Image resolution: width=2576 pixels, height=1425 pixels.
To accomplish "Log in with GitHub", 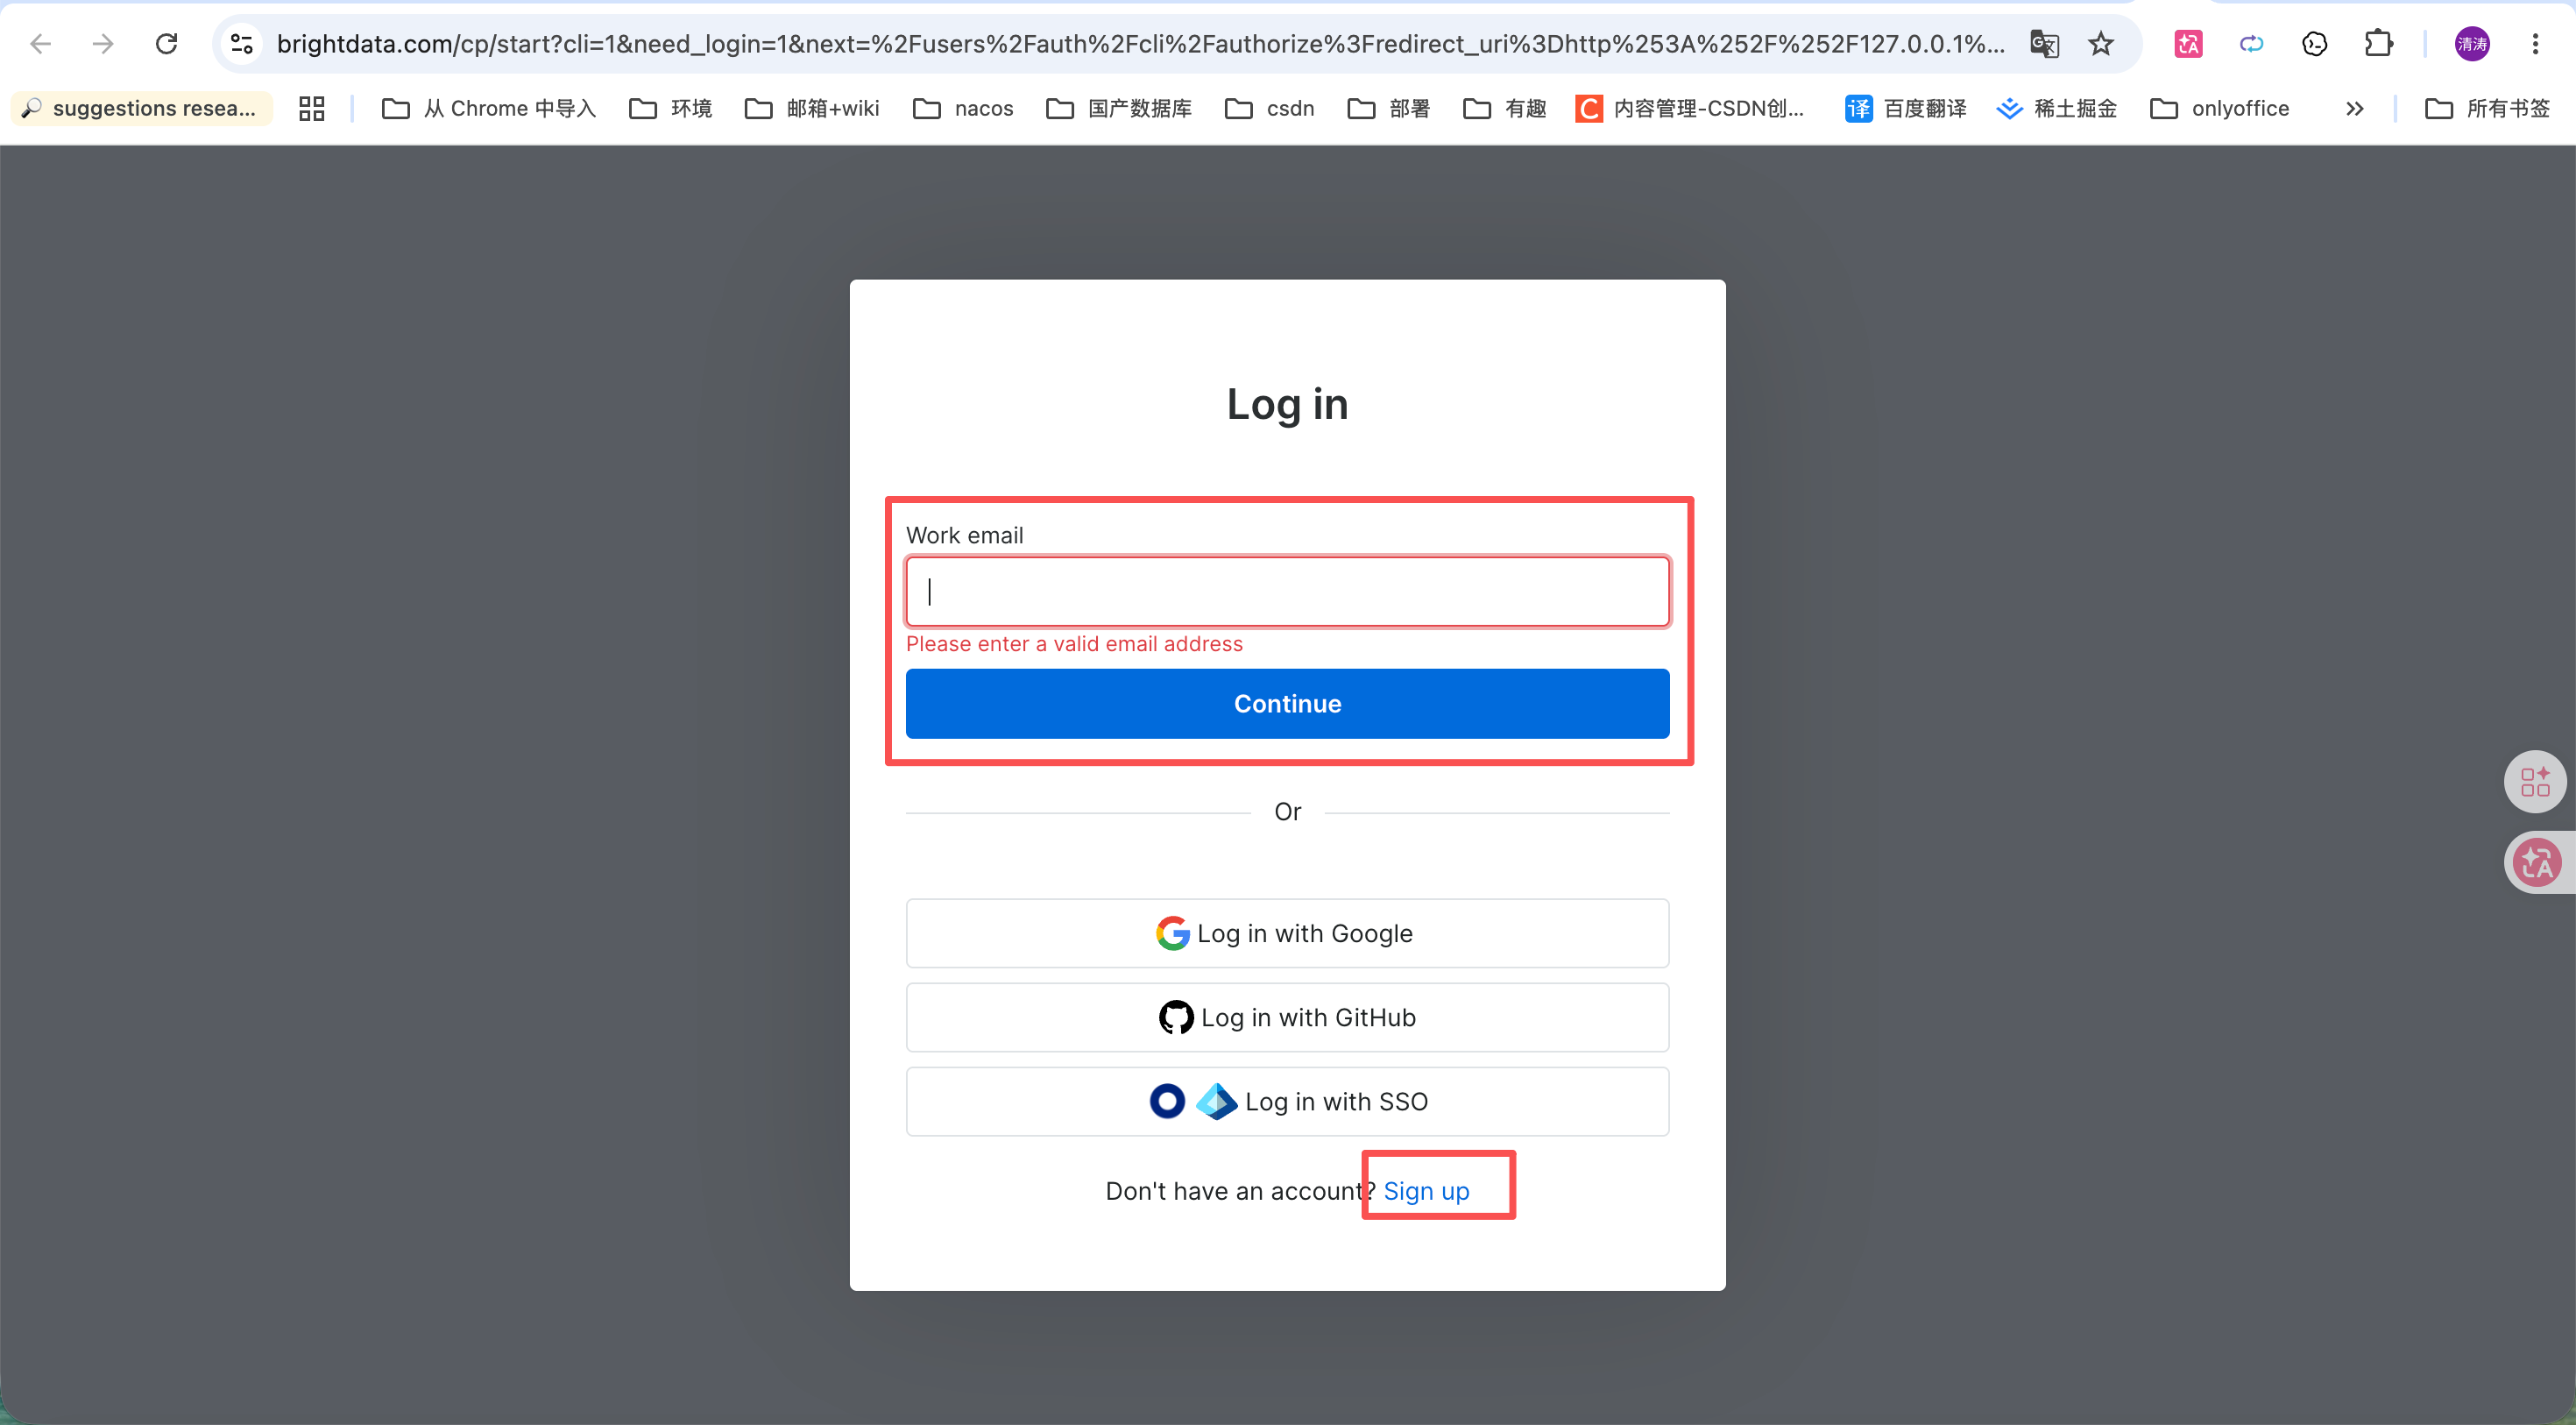I will pyautogui.click(x=1287, y=1017).
